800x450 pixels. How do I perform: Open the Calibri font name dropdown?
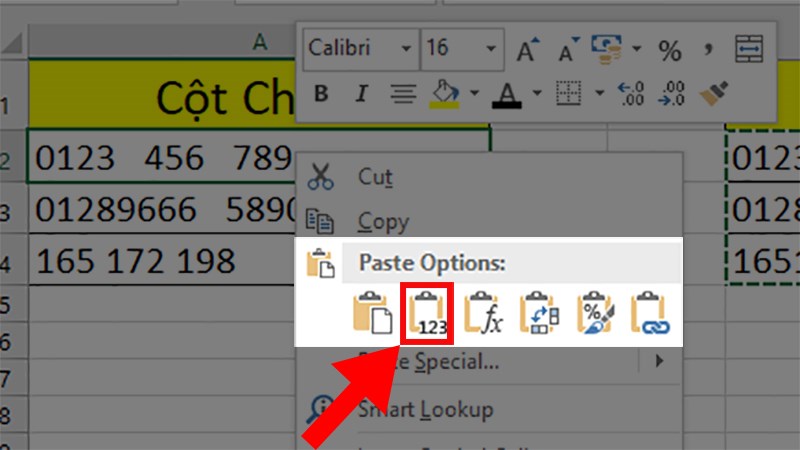(406, 48)
